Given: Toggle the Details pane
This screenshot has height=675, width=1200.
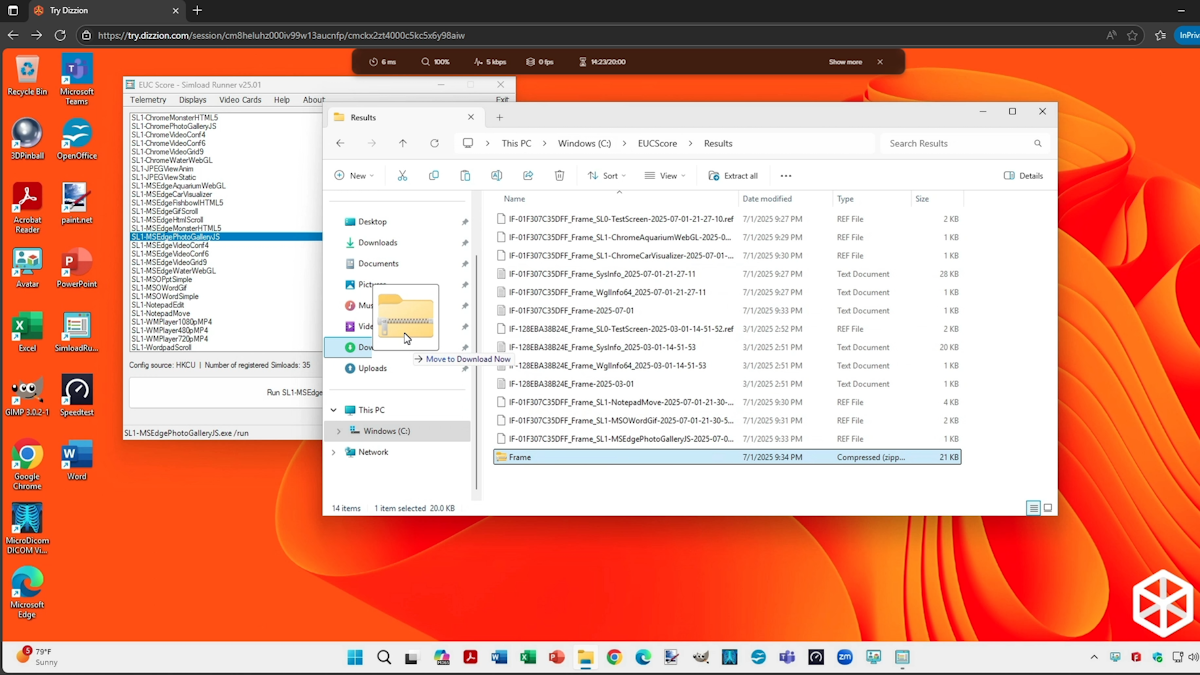Looking at the screenshot, I should [1023, 176].
